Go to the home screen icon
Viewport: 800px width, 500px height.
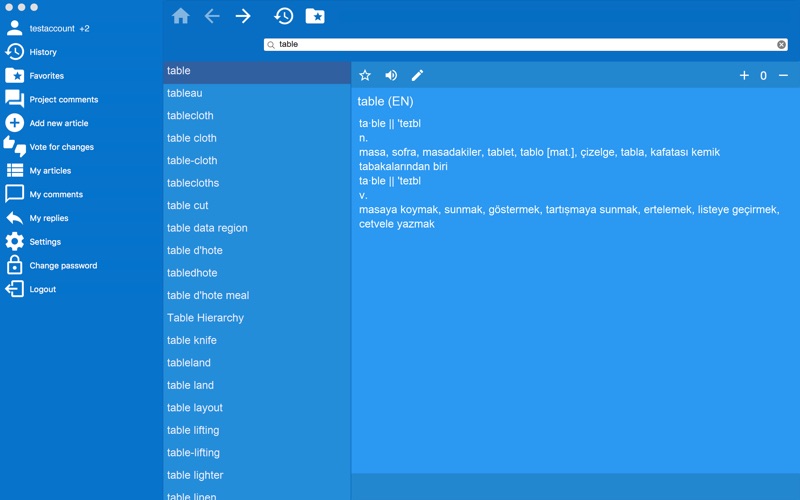pos(181,16)
